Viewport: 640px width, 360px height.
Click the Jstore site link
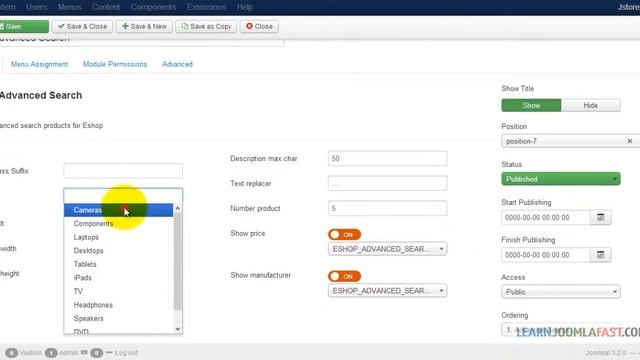(x=629, y=7)
